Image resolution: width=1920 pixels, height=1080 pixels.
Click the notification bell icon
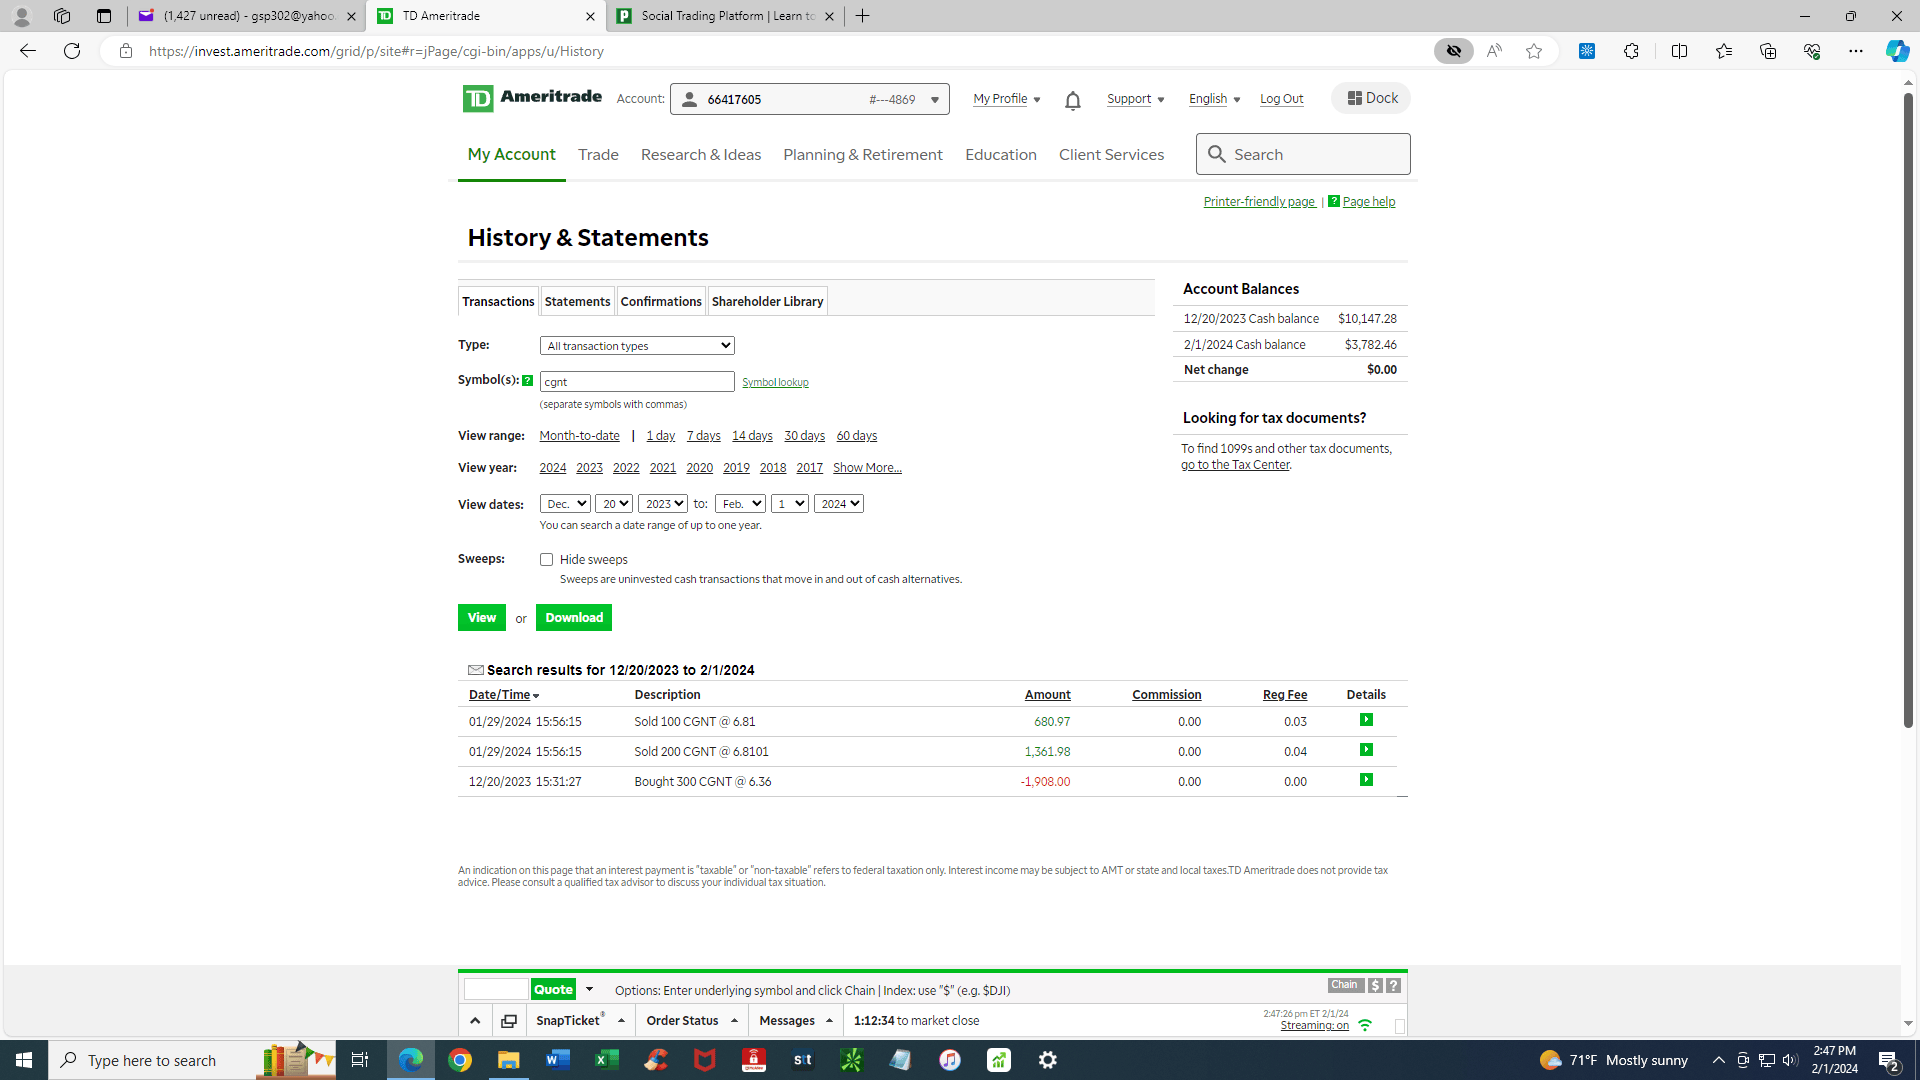pos(1072,100)
